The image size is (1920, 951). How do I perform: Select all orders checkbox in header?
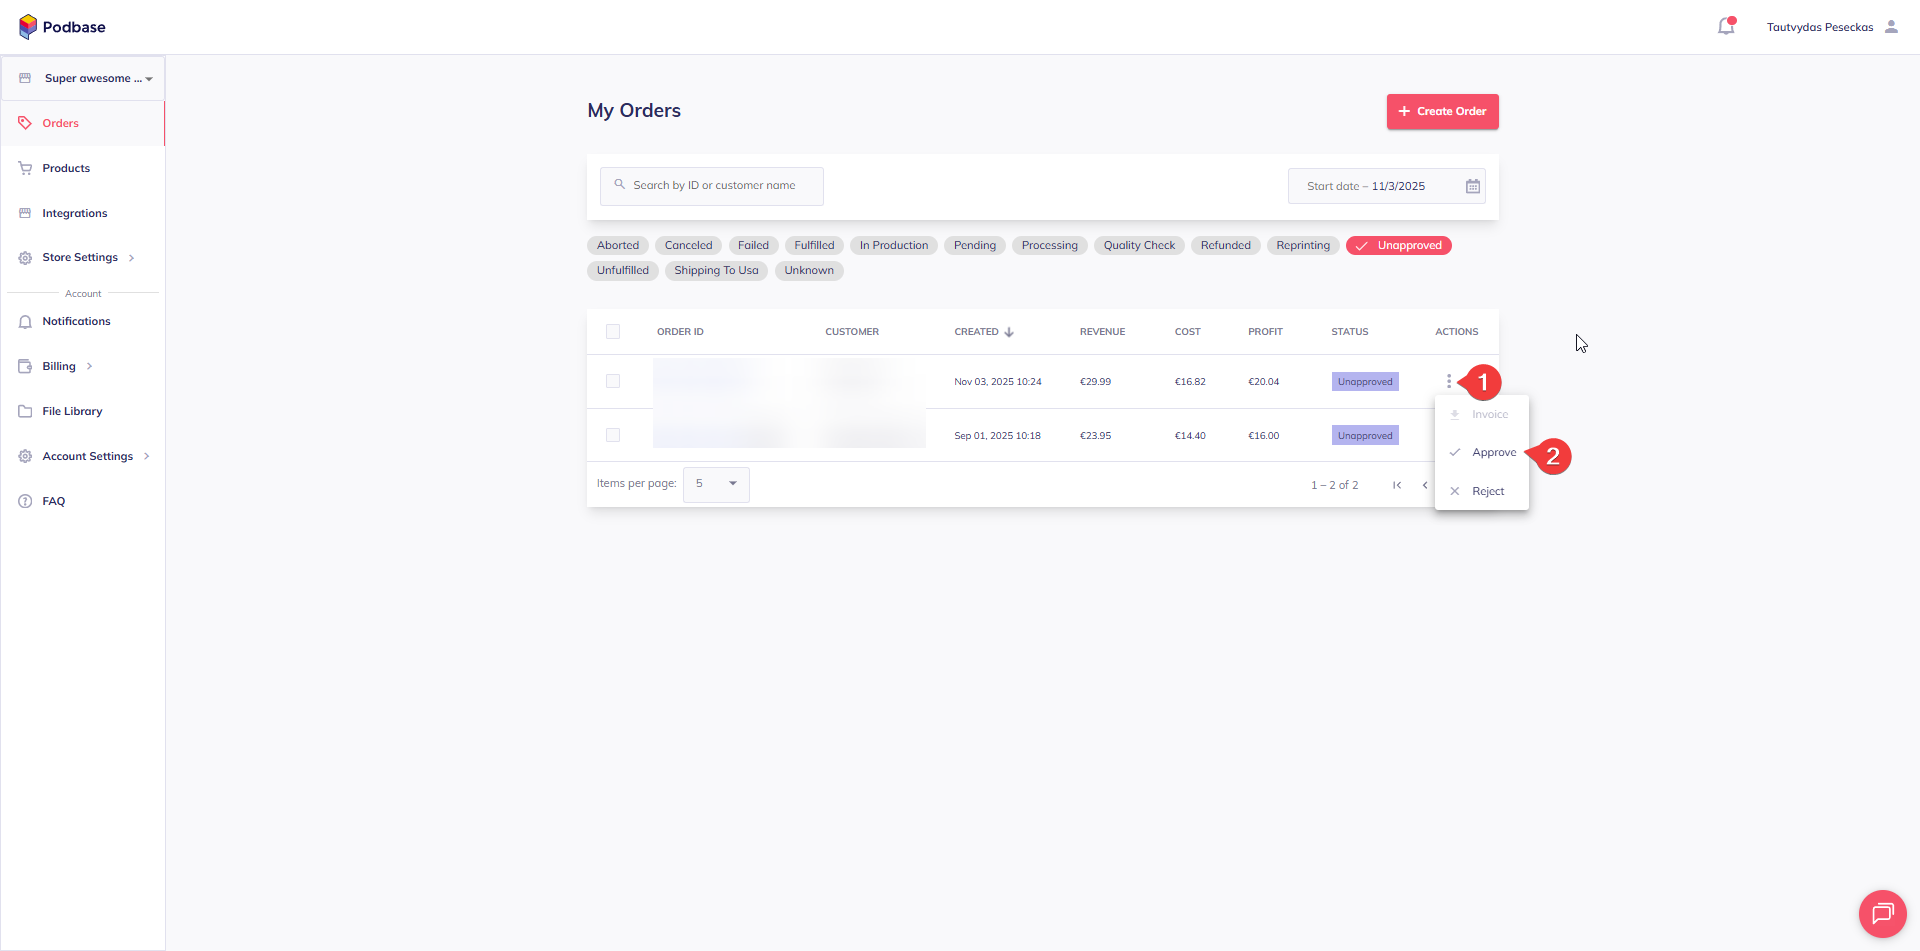(x=613, y=332)
